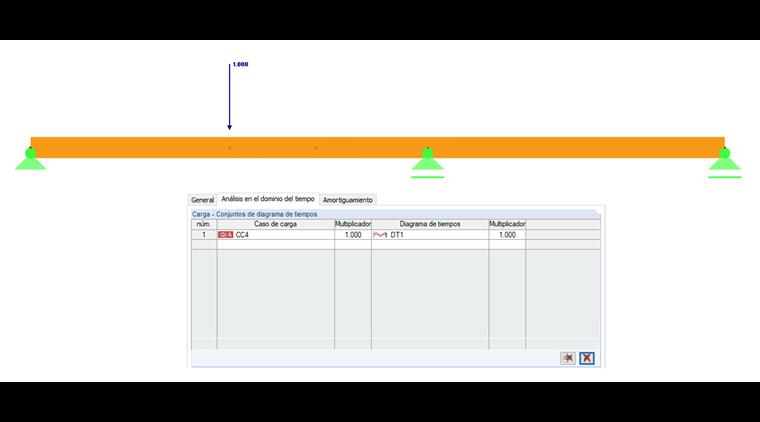This screenshot has width=760, height=422.
Task: Click the 1.000 multiplier next to CC4
Action: (353, 235)
